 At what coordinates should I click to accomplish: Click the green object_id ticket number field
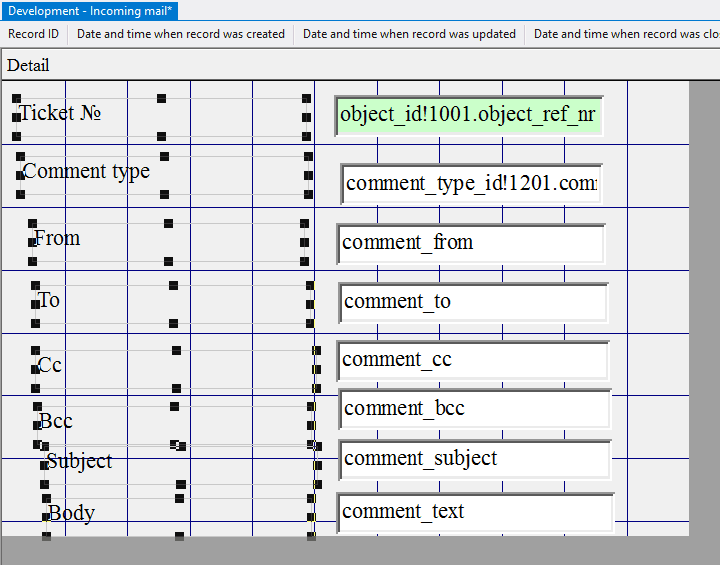tap(468, 115)
